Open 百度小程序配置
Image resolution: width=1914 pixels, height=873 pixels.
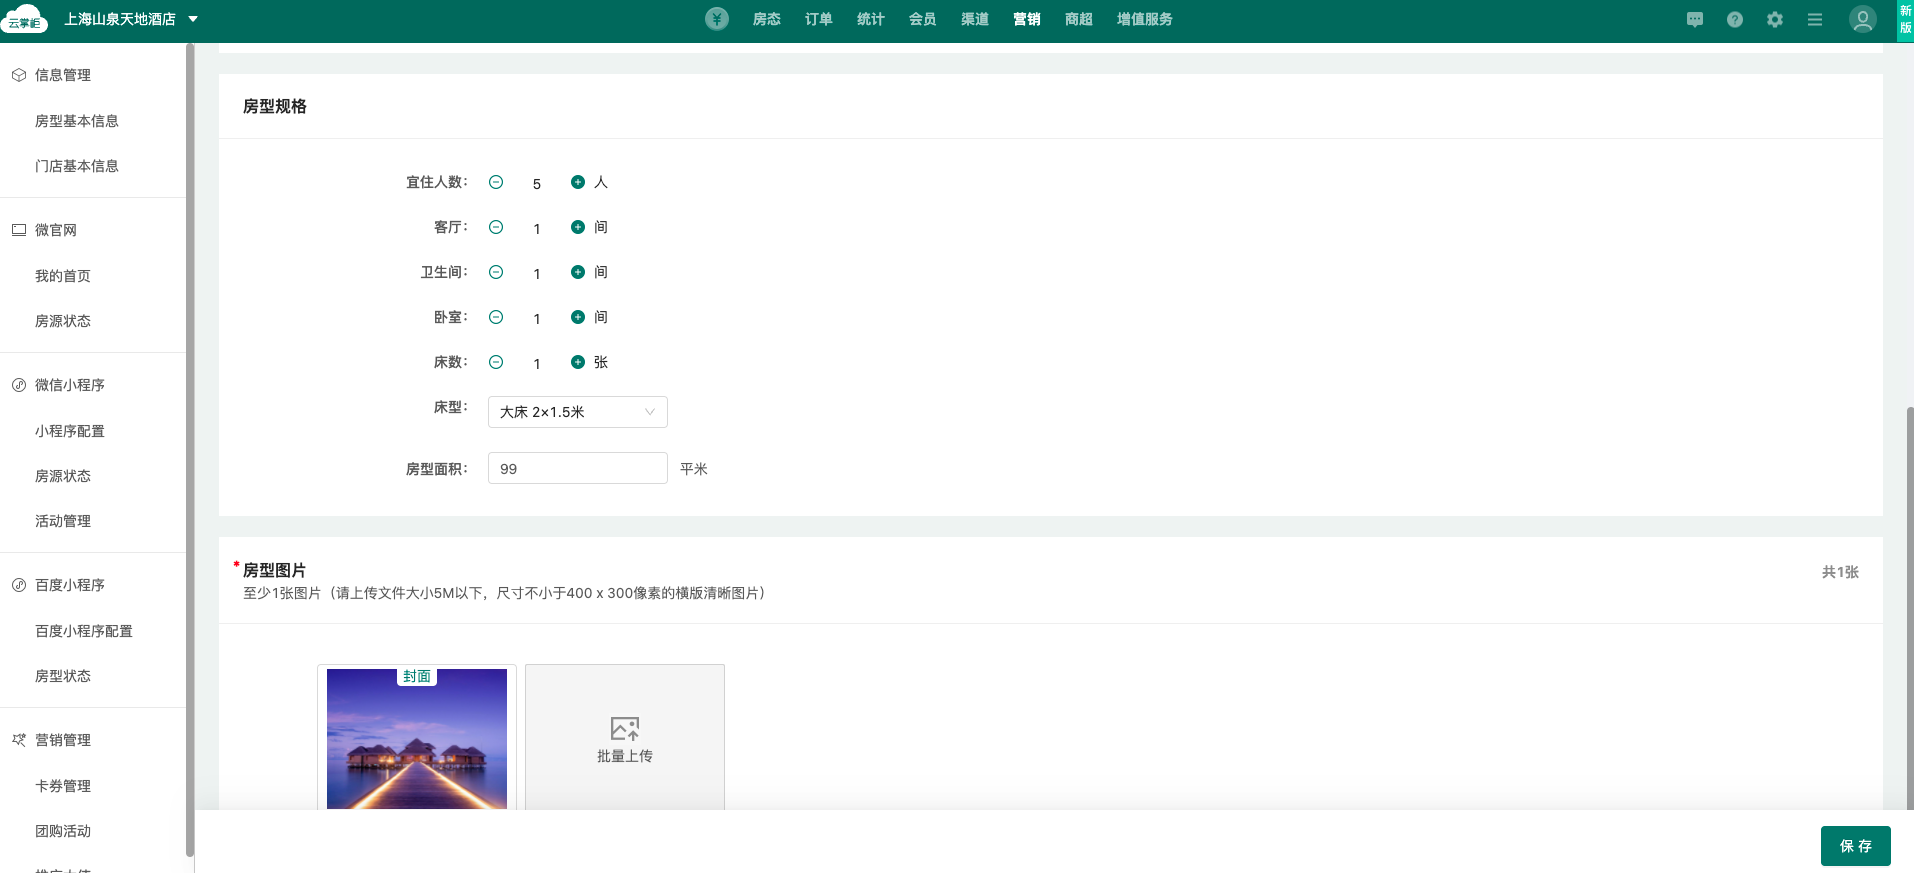tap(84, 631)
